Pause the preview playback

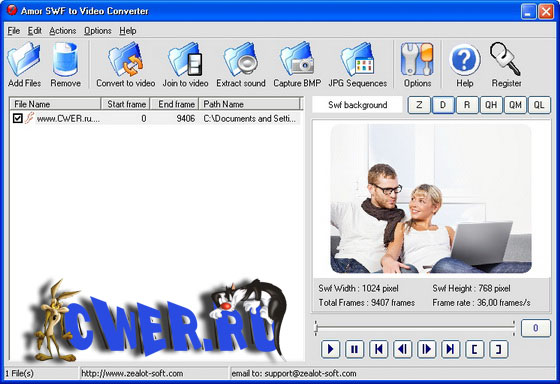tap(354, 349)
